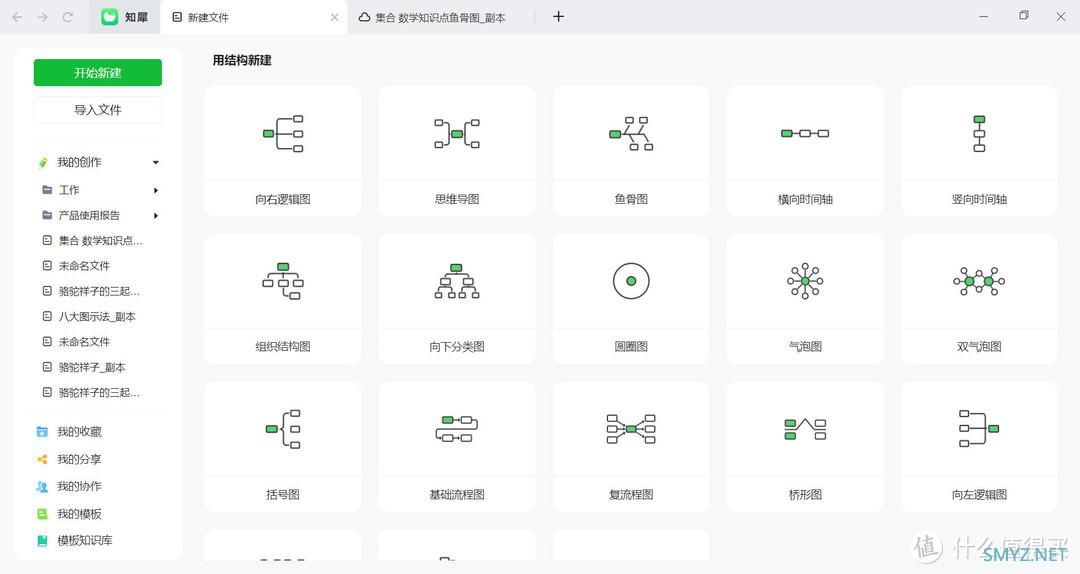Click the 括号图 card label
The height and width of the screenshot is (574, 1080).
283,495
